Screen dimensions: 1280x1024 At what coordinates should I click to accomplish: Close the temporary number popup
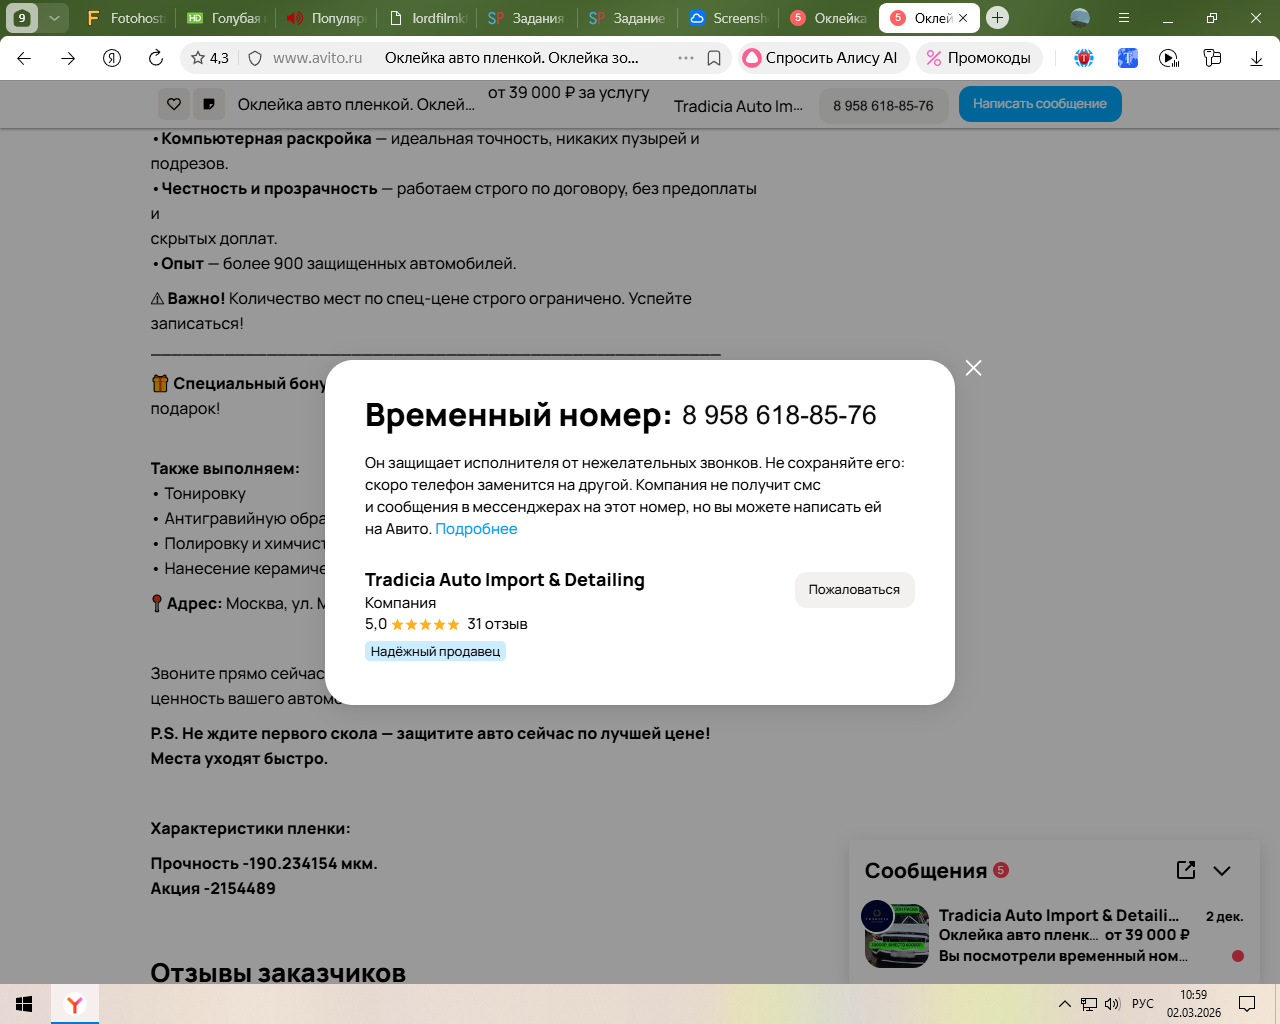point(973,368)
